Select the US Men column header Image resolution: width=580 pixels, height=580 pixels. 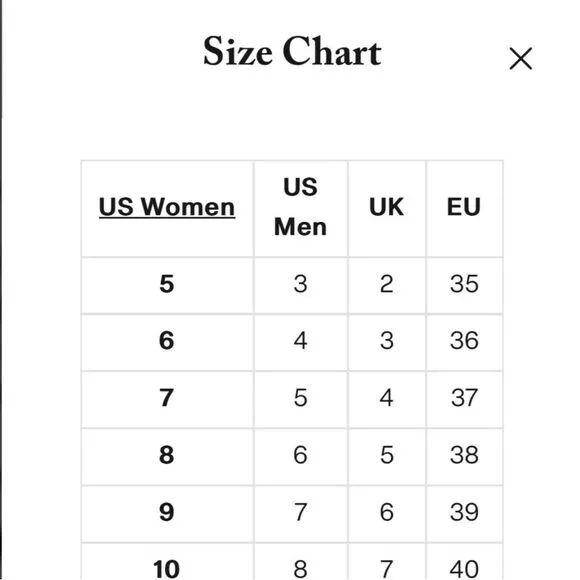click(300, 207)
